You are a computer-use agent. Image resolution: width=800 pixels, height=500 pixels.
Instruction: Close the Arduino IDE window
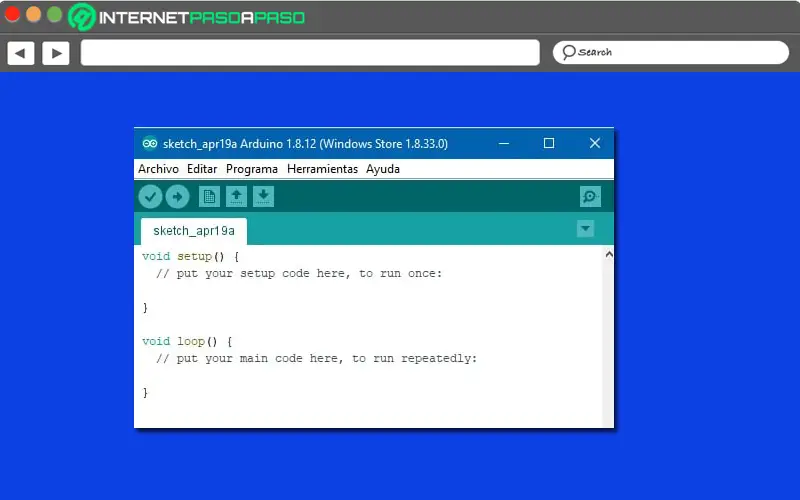[595, 143]
